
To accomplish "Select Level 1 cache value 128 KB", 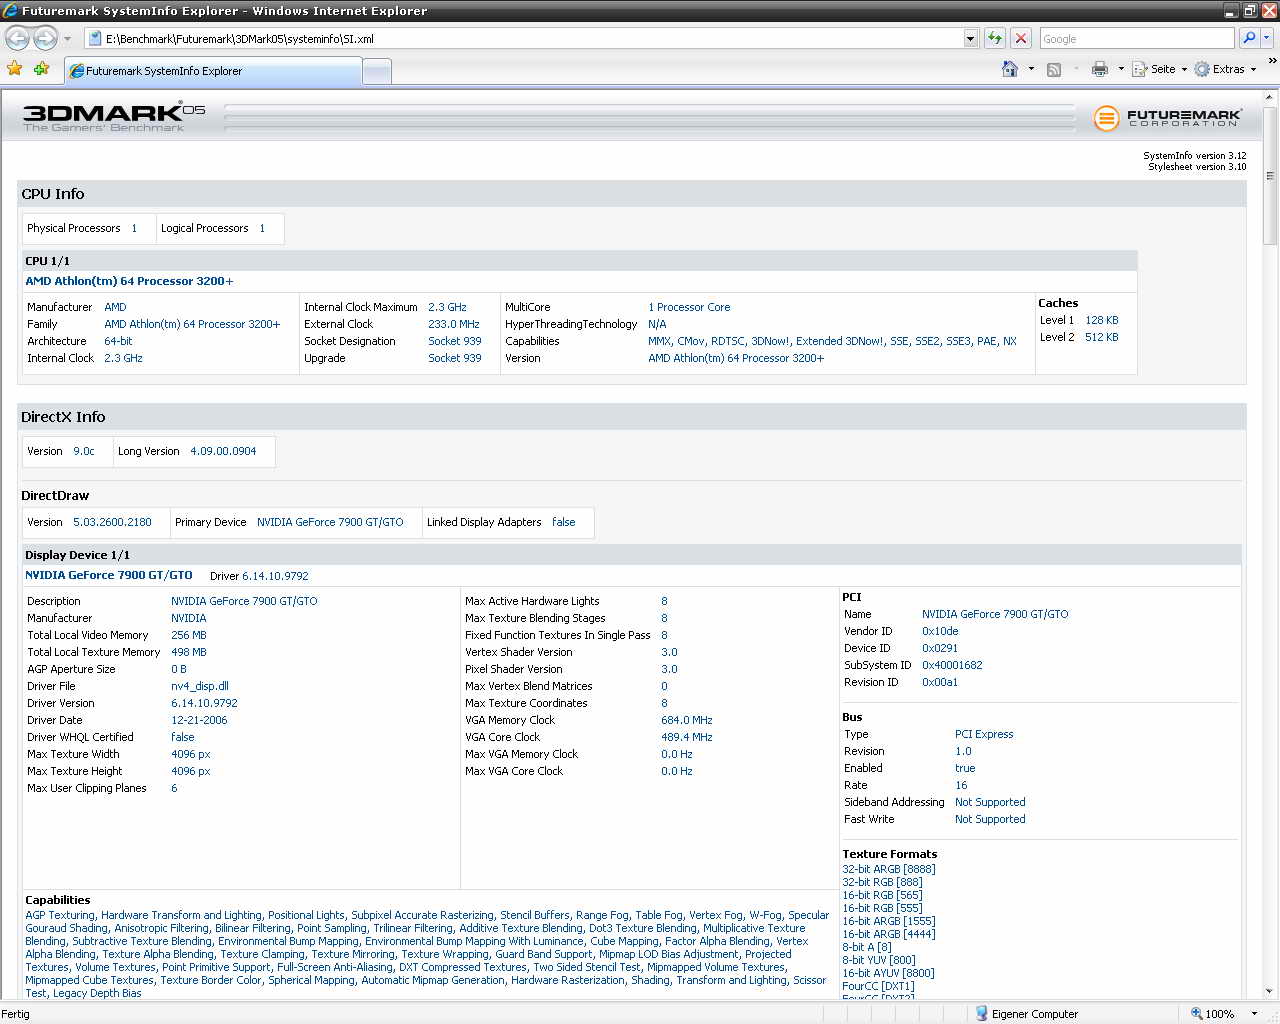I will (1102, 320).
